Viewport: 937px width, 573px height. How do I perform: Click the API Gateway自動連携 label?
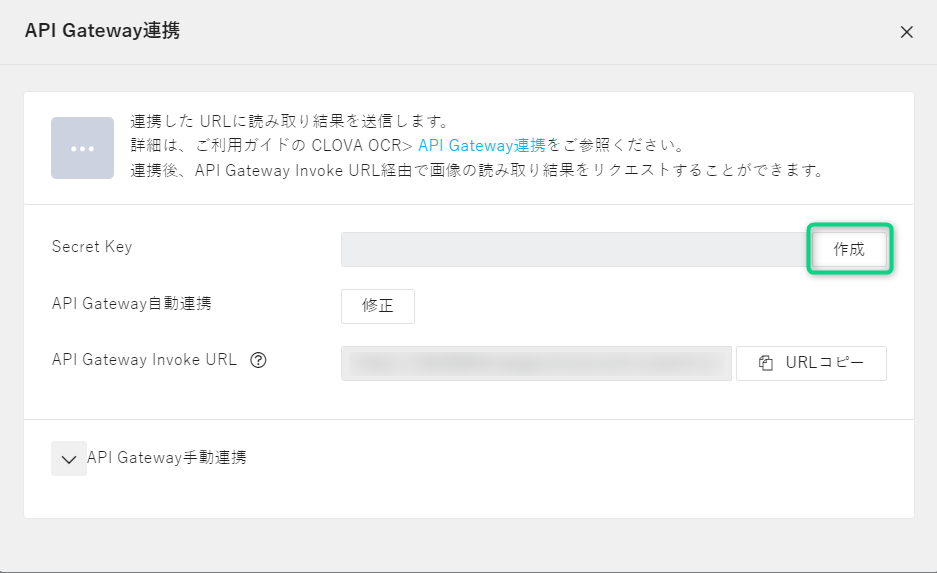pyautogui.click(x=131, y=304)
